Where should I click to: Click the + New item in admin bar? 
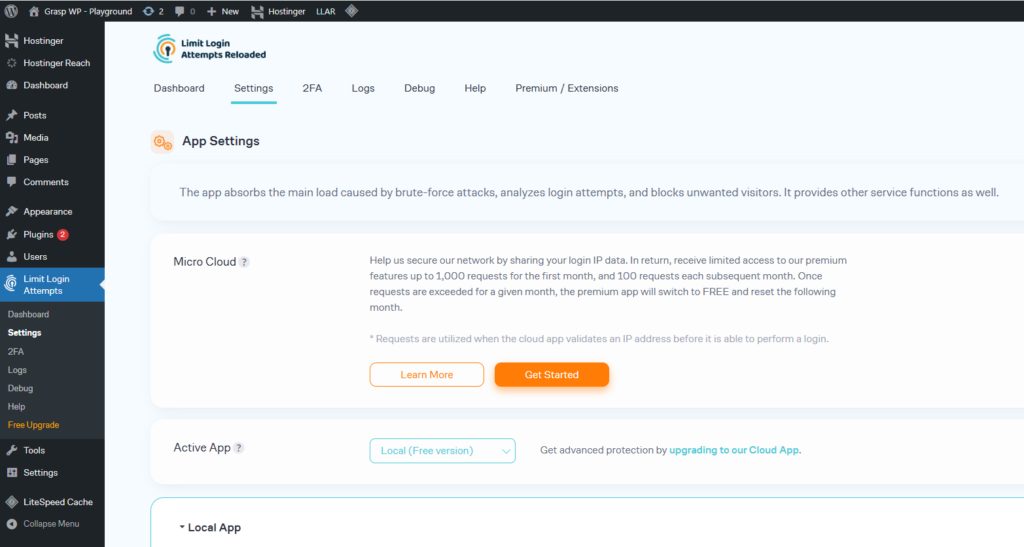pyautogui.click(x=223, y=11)
